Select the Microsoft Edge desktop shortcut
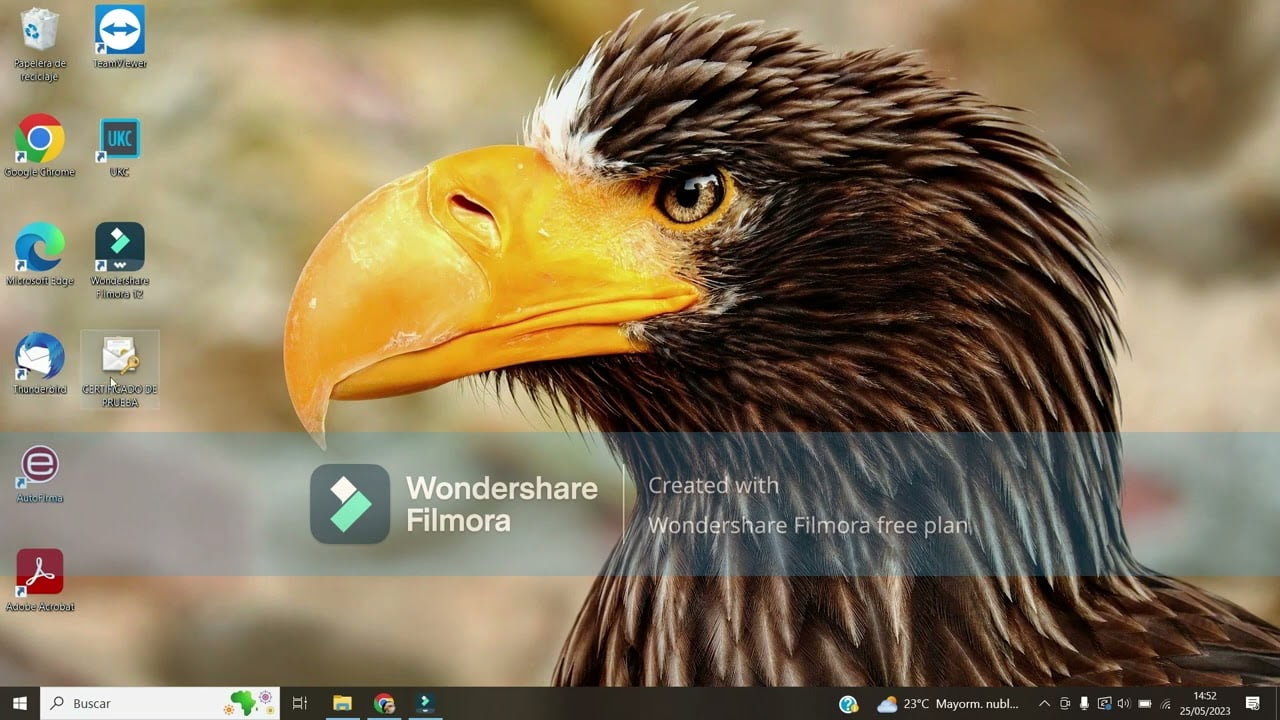This screenshot has height=720, width=1280. [40, 255]
